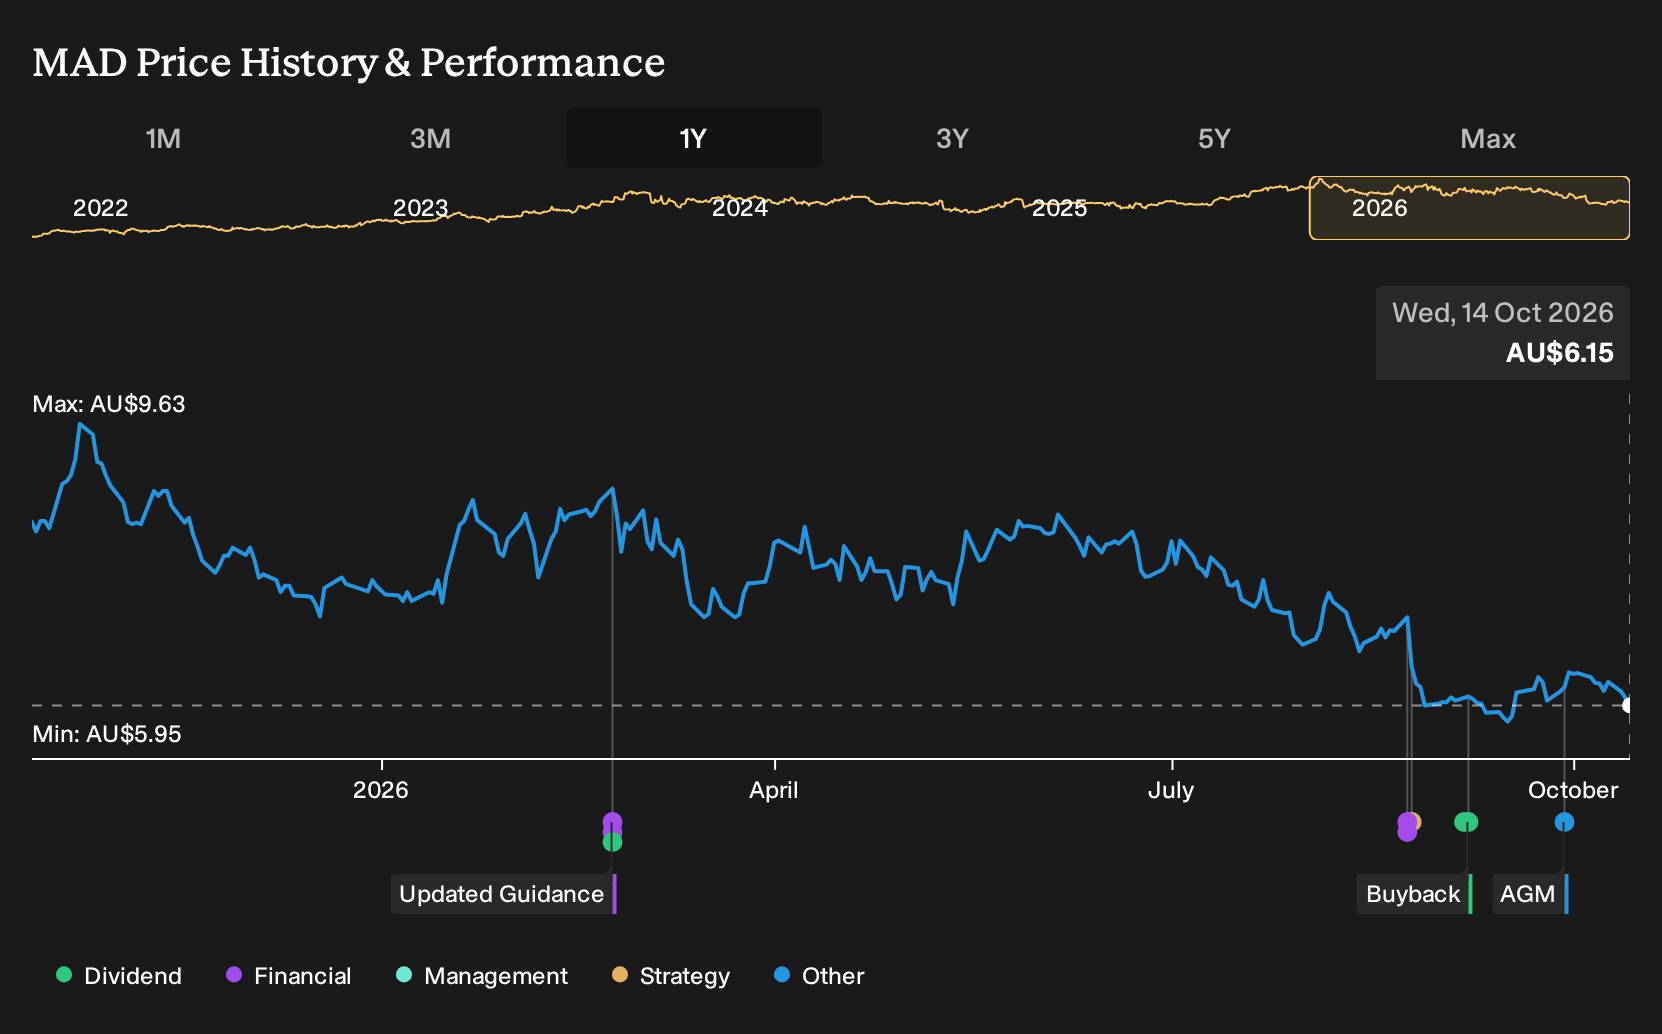1662x1034 pixels.
Task: Select the blue event marker above AGM
Action: 1564,822
